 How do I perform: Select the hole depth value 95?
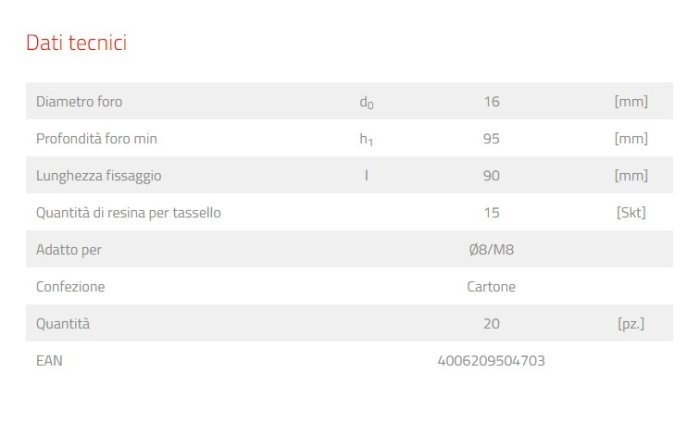(x=491, y=139)
